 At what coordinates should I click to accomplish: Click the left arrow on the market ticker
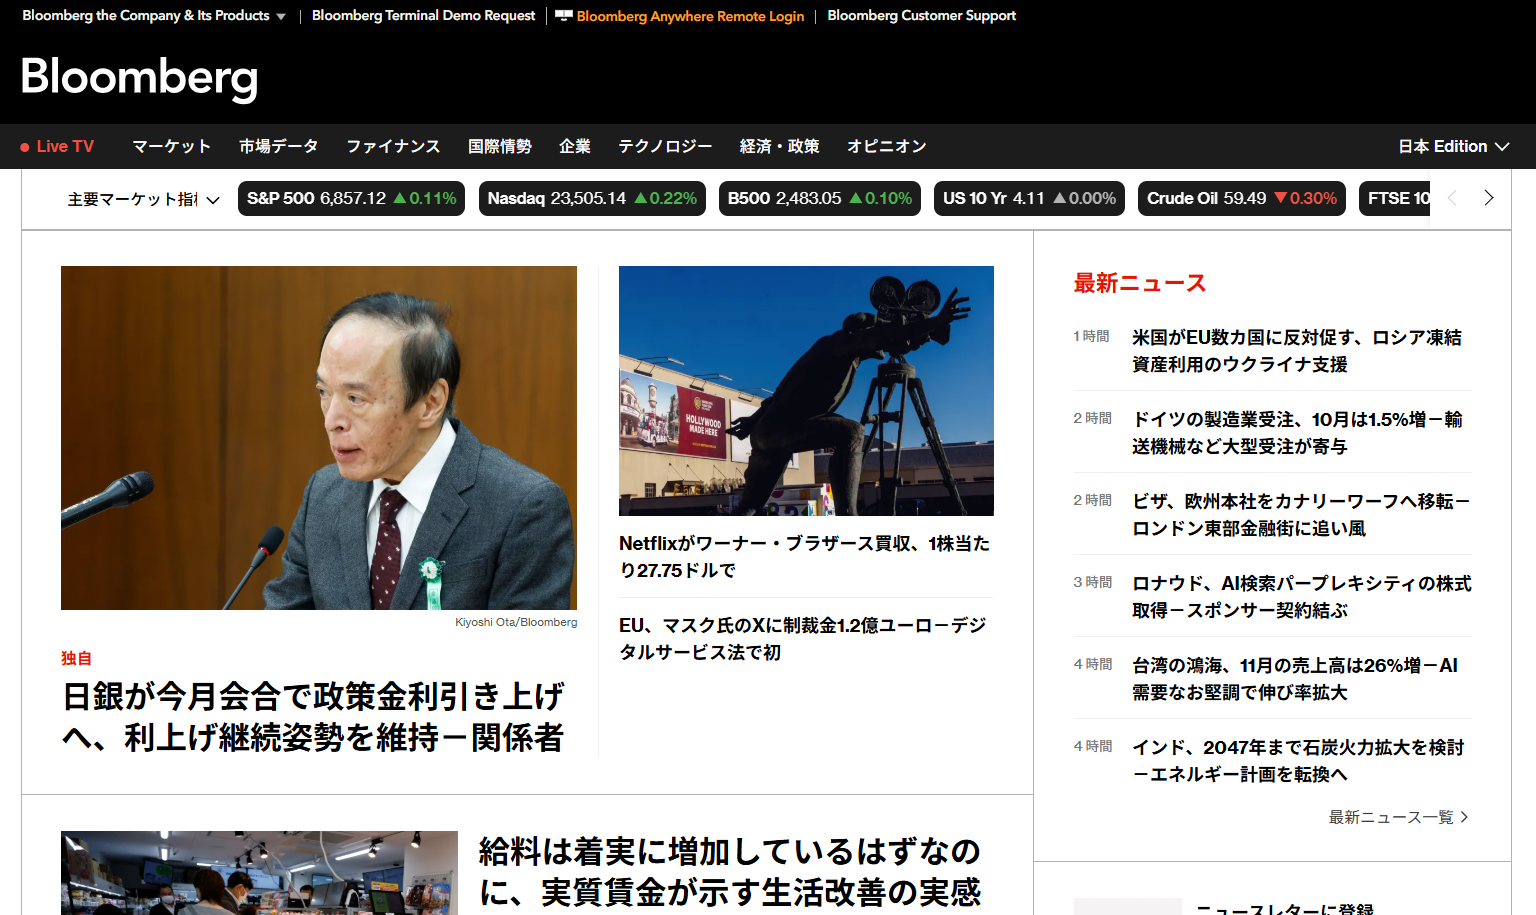[x=1452, y=198]
